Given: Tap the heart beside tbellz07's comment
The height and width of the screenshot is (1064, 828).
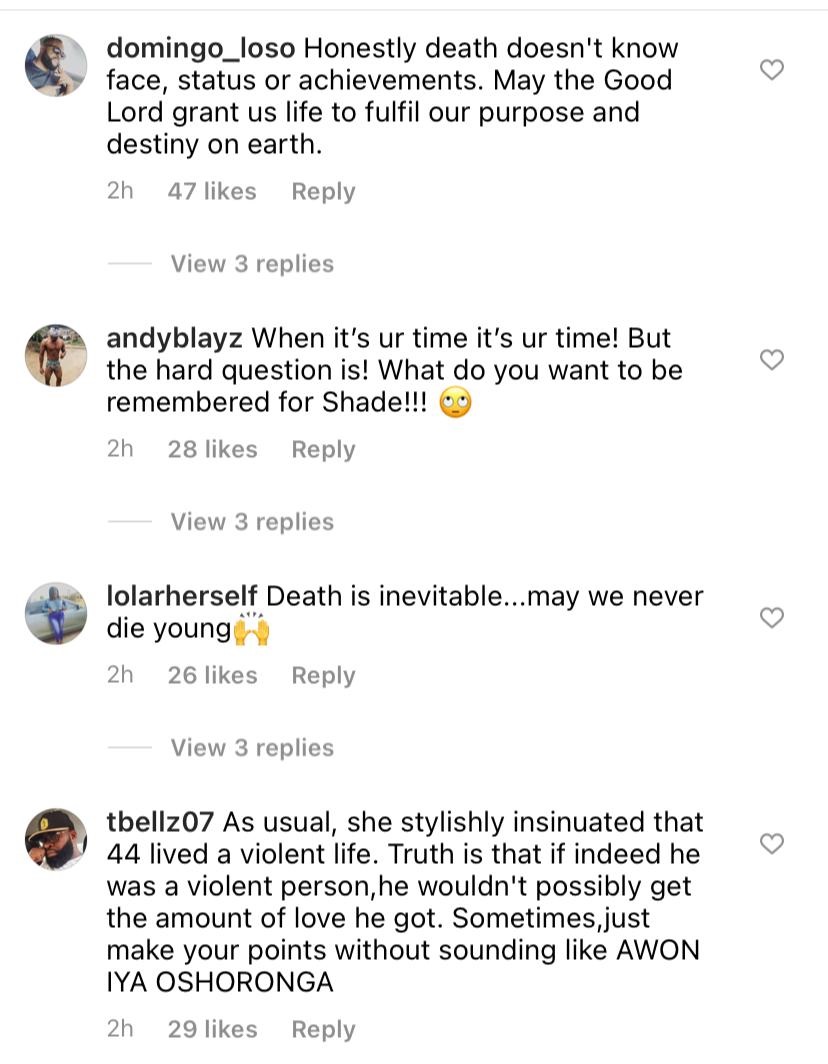Looking at the screenshot, I should click(x=771, y=845).
